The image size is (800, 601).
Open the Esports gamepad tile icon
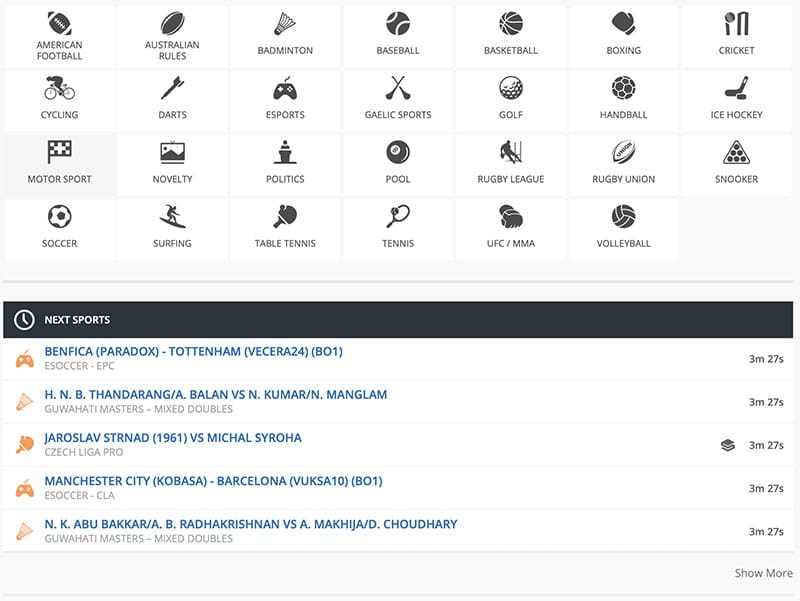point(285,88)
